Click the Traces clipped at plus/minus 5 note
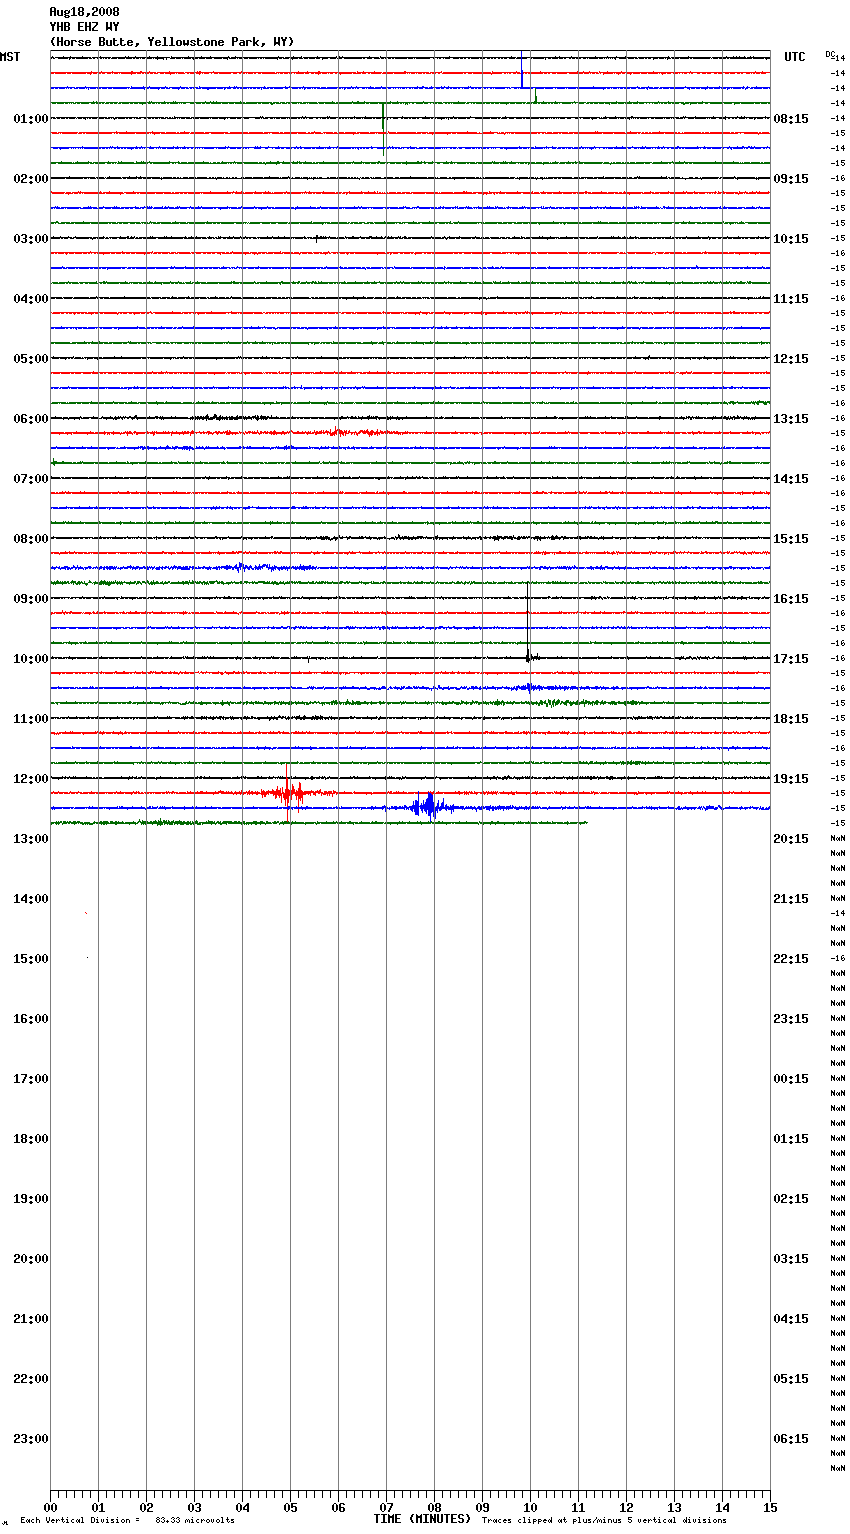850x1534 pixels. tap(604, 1520)
